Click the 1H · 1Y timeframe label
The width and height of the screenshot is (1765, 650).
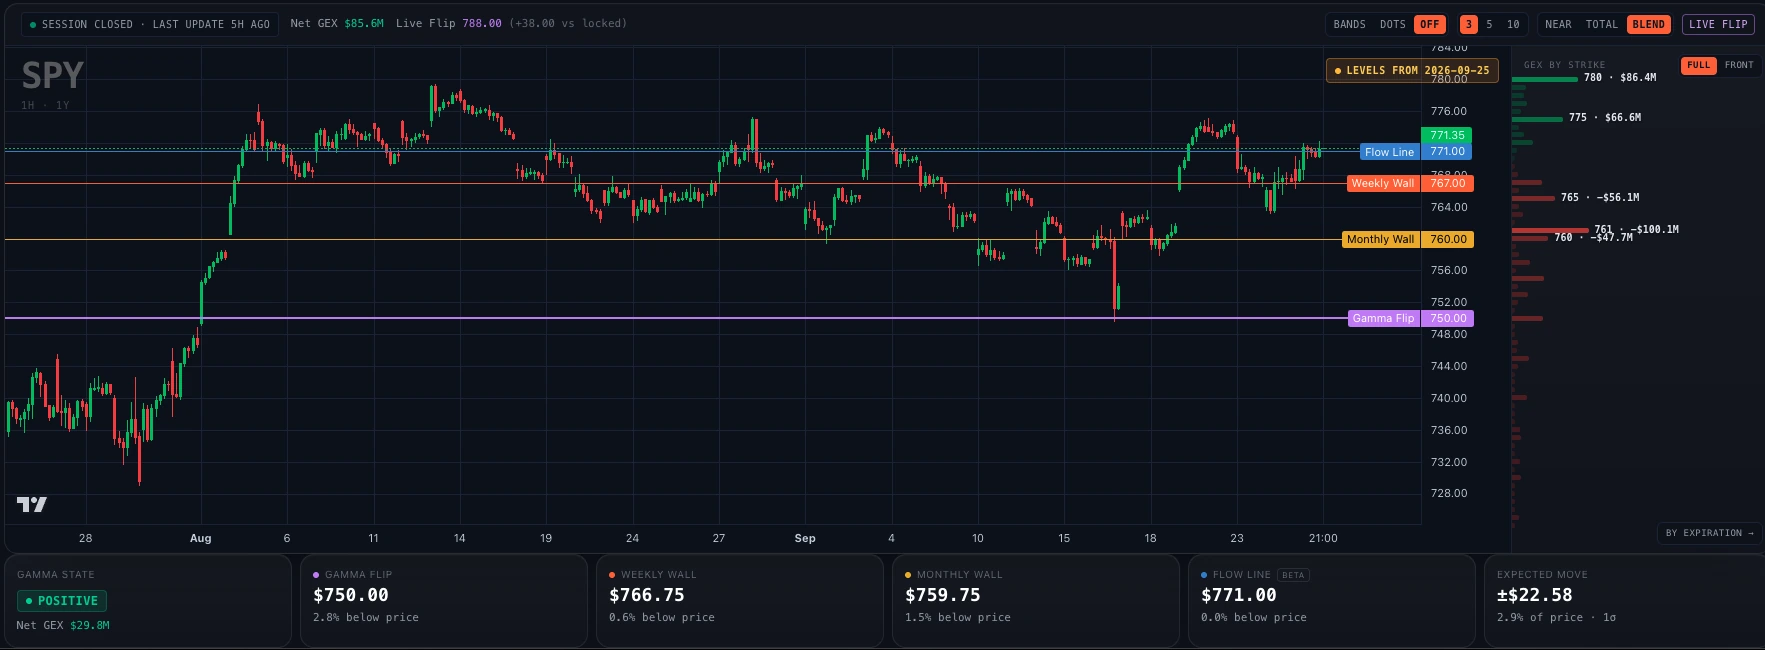click(45, 105)
